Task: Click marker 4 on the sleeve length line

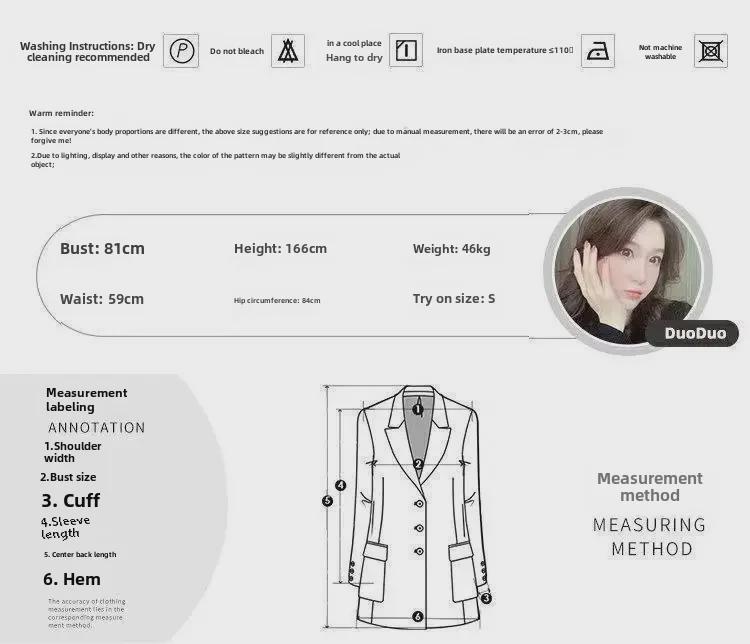Action: tap(341, 485)
